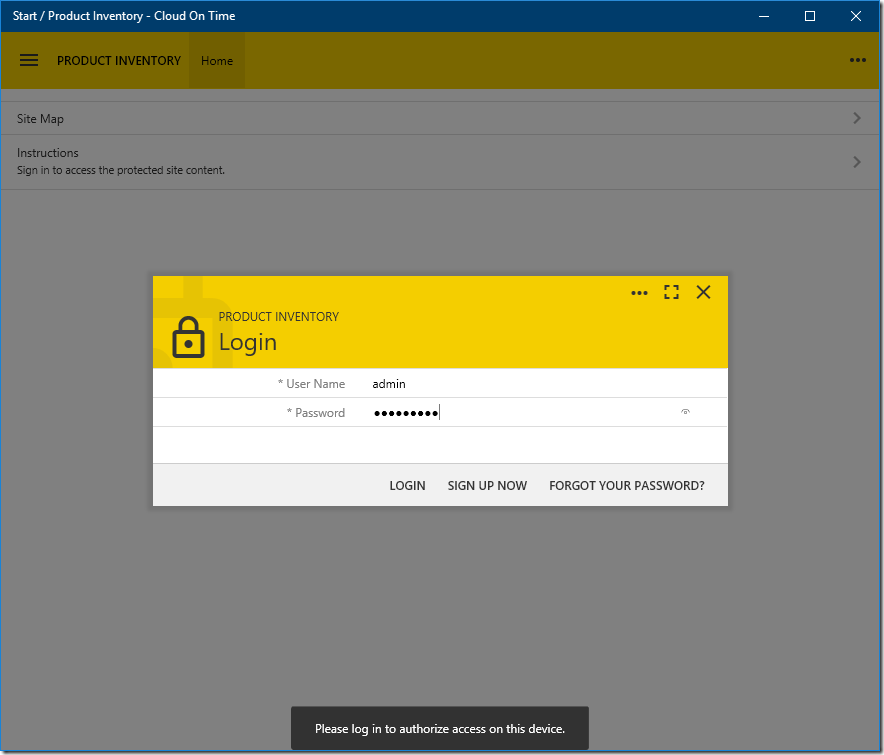Click the lock icon in the Login header
The width and height of the screenshot is (884, 755).
tap(188, 337)
